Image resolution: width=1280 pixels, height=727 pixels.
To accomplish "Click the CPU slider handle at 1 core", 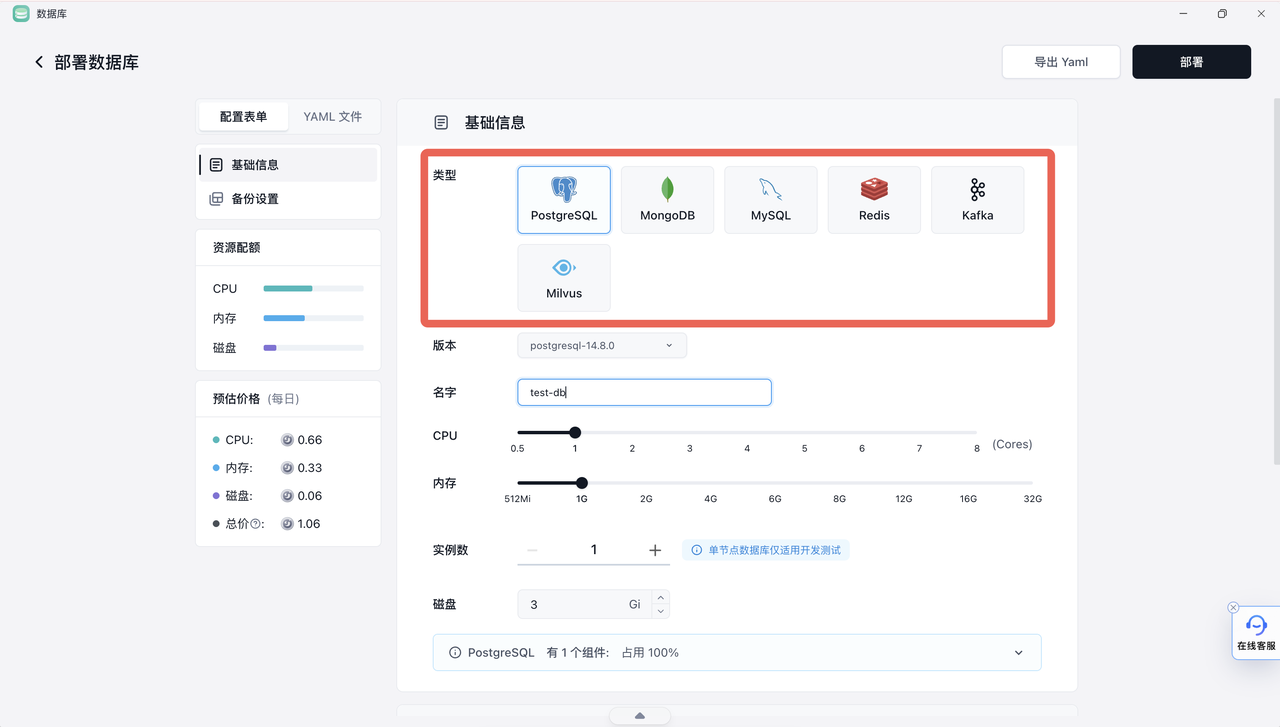I will (x=575, y=433).
